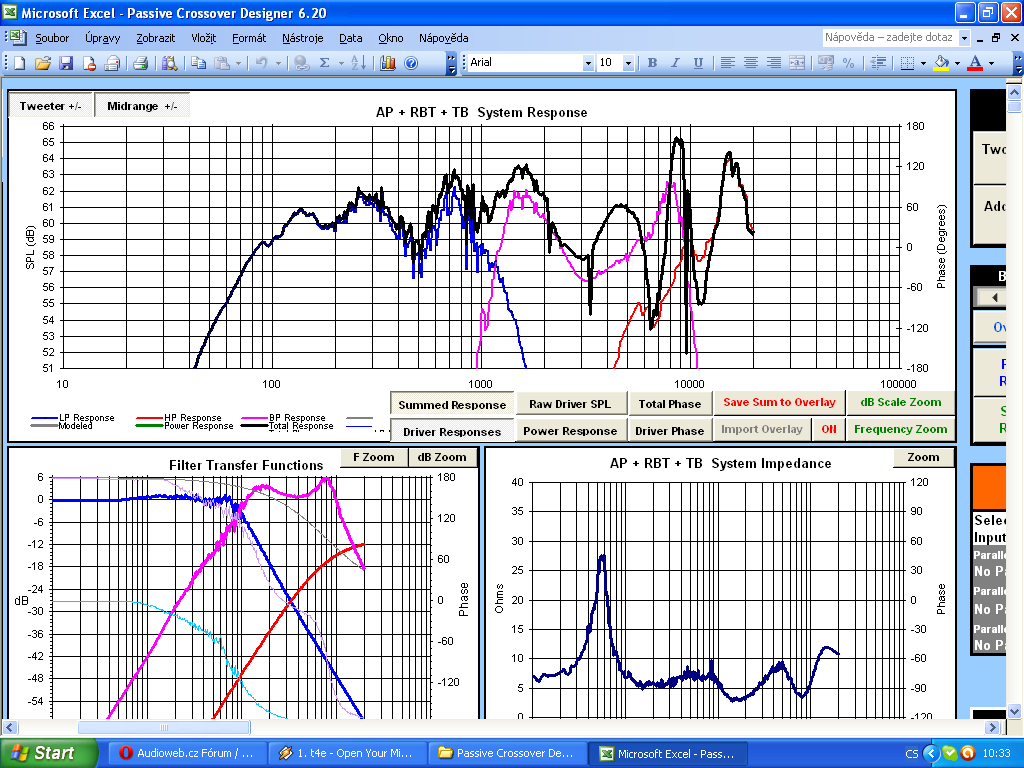The image size is (1024, 768).
Task: Open the Formát menu
Action: (x=249, y=38)
